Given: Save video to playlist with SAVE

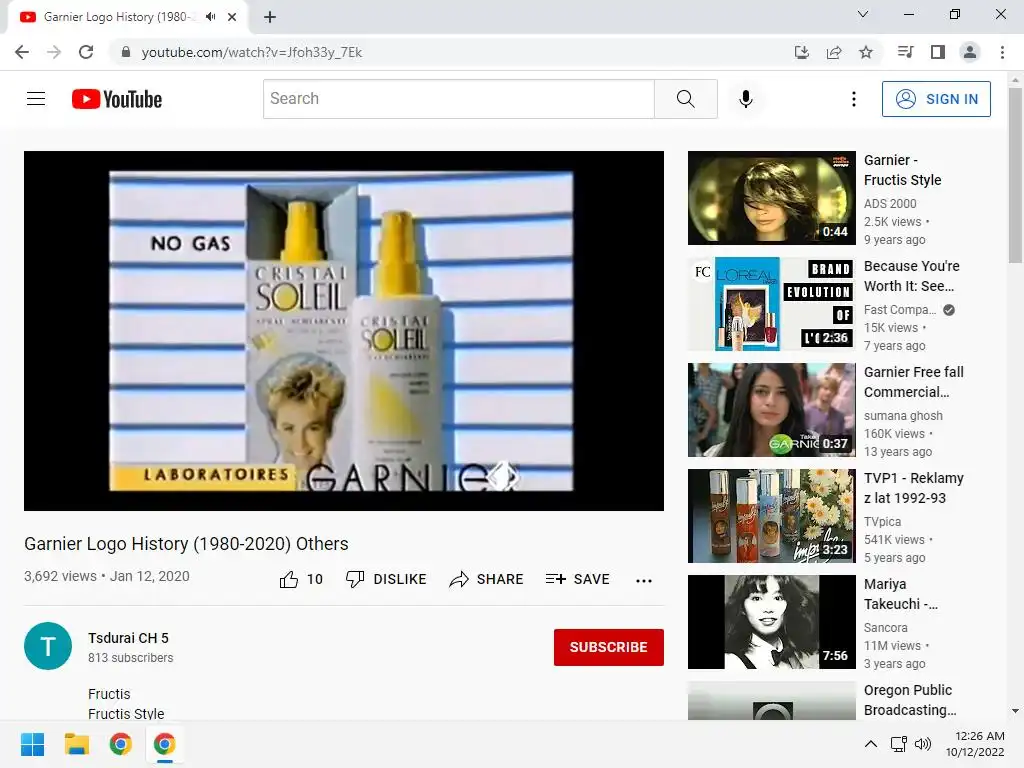Looking at the screenshot, I should 578,579.
